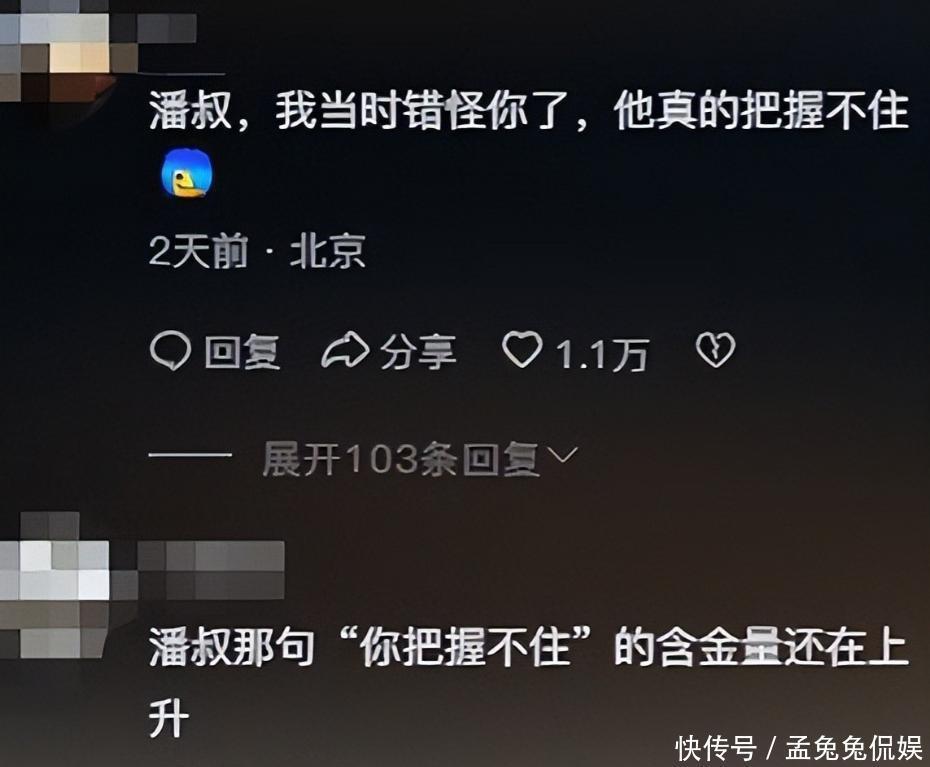This screenshot has height=767, width=930.
Task: Click the first commenter's blurred username
Action: pos(167,28)
